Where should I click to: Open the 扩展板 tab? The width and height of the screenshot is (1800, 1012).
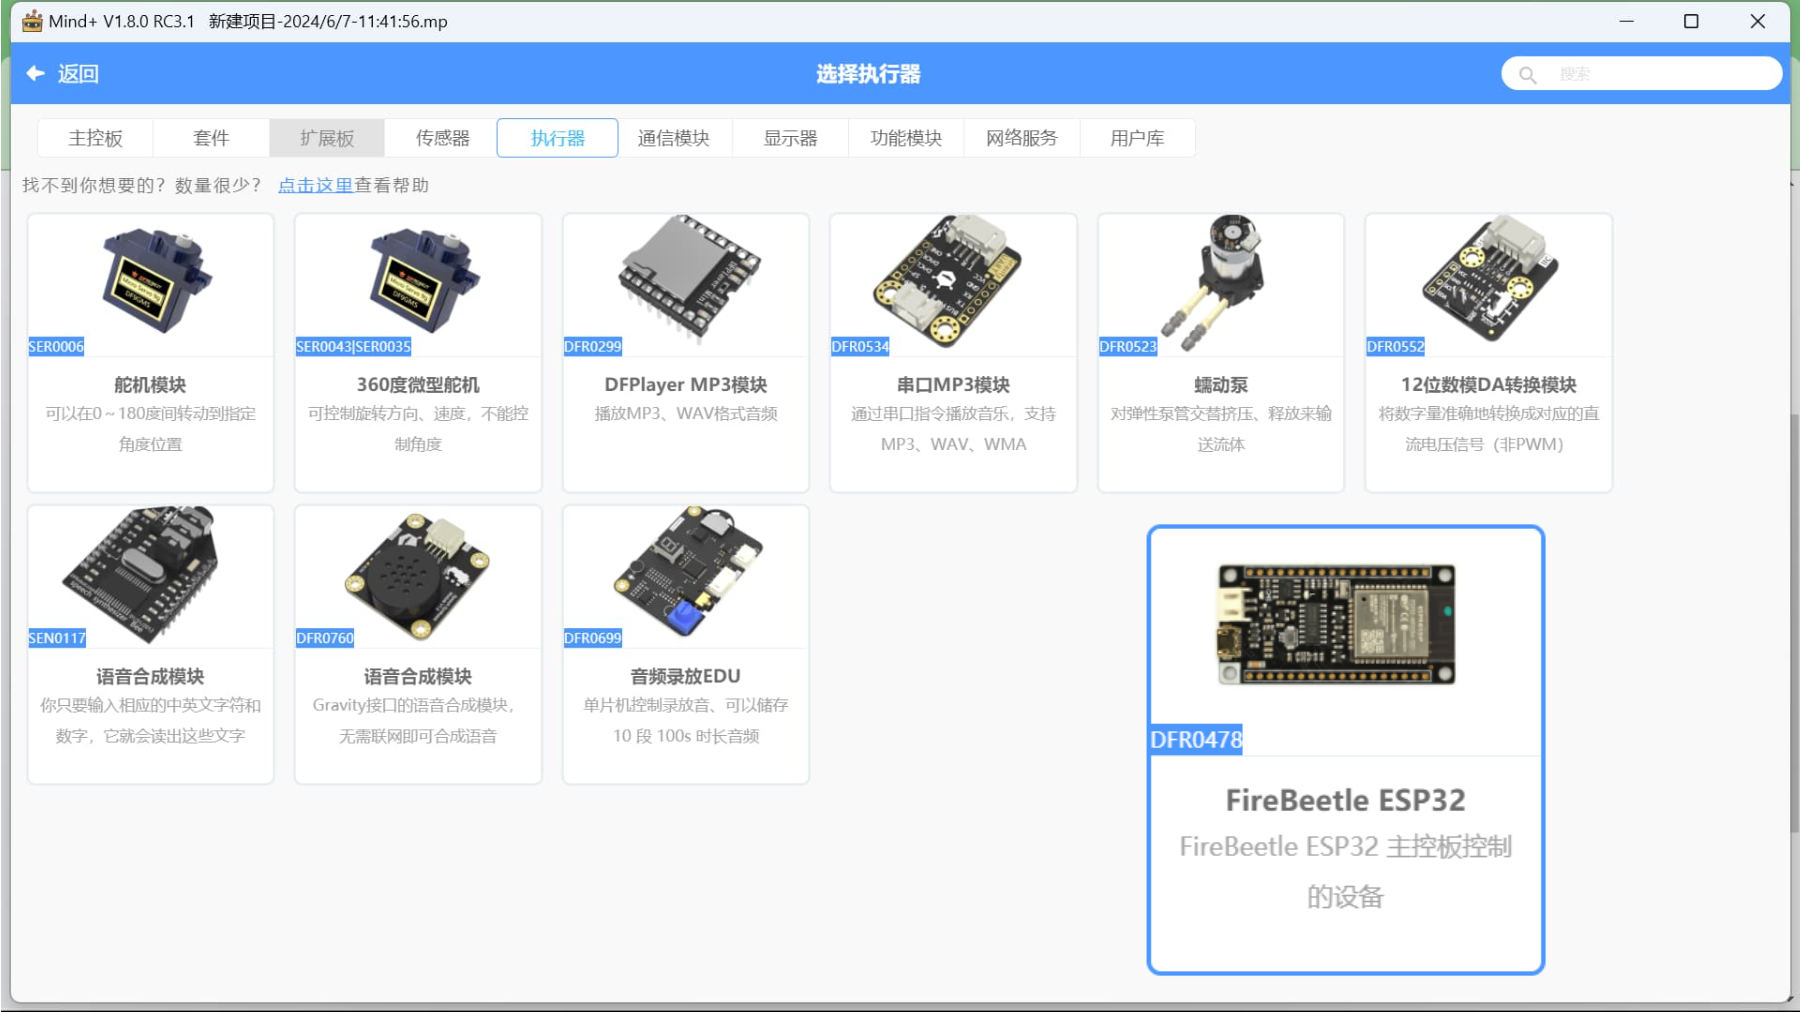pos(327,138)
